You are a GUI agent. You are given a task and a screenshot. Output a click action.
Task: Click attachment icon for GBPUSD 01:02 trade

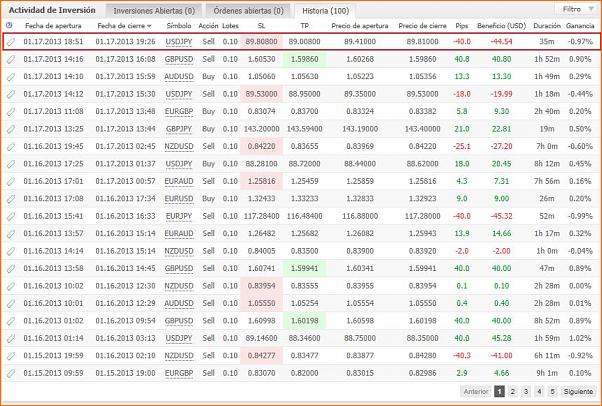pyautogui.click(x=12, y=321)
